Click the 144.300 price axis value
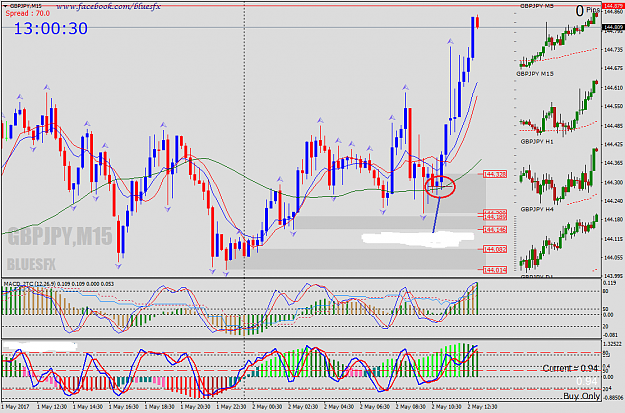Image resolution: width=625 pixels, height=413 pixels. click(x=613, y=183)
